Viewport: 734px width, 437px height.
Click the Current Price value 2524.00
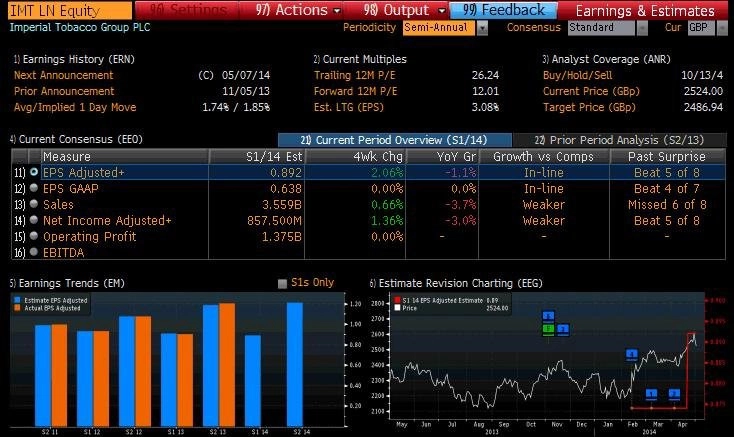pyautogui.click(x=703, y=91)
